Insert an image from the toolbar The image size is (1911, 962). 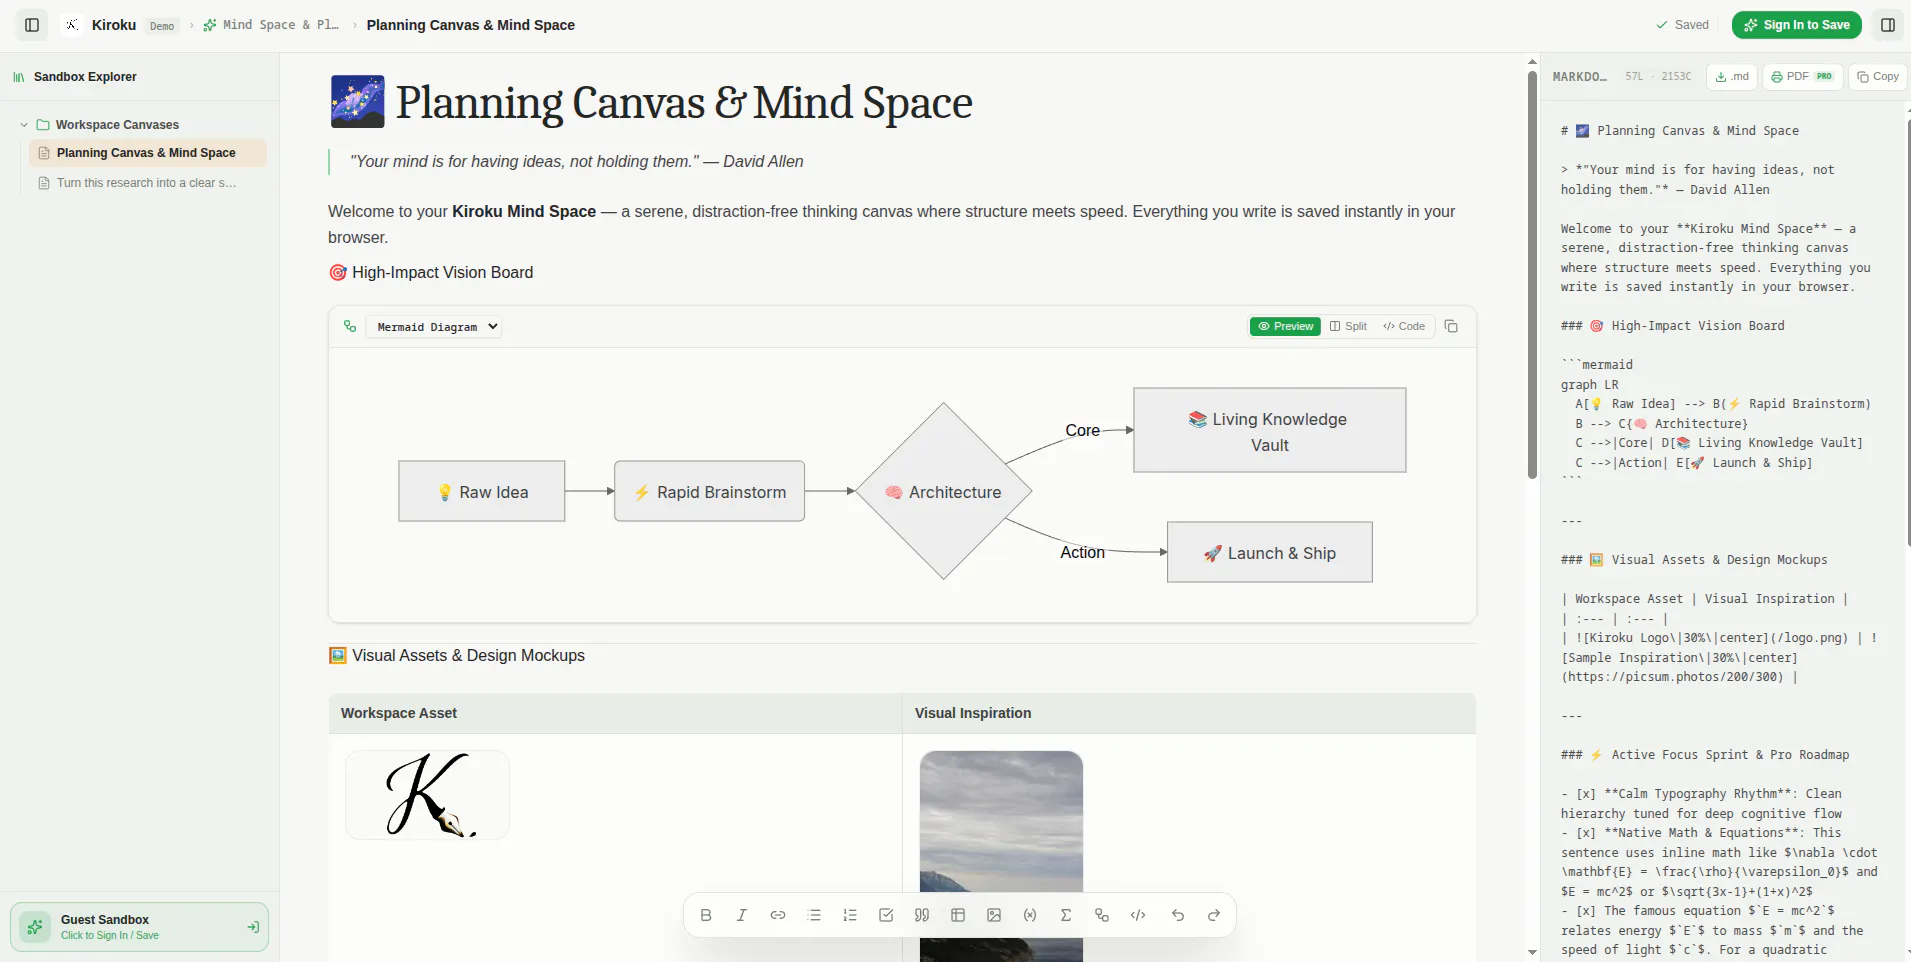994,915
